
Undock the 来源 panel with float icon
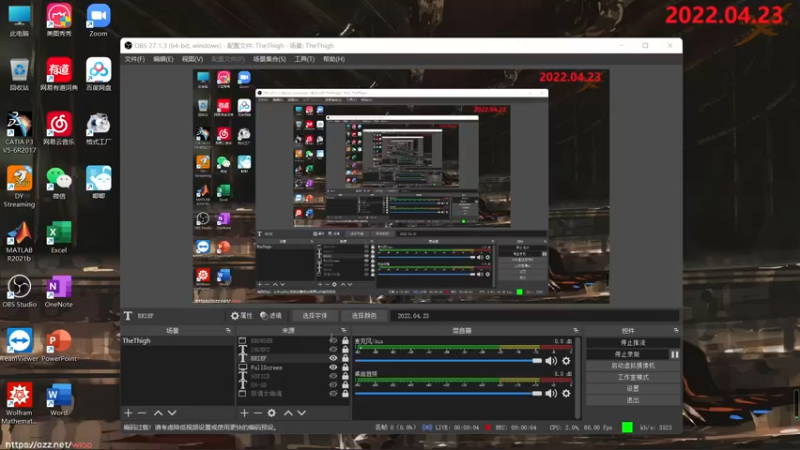pos(344,331)
